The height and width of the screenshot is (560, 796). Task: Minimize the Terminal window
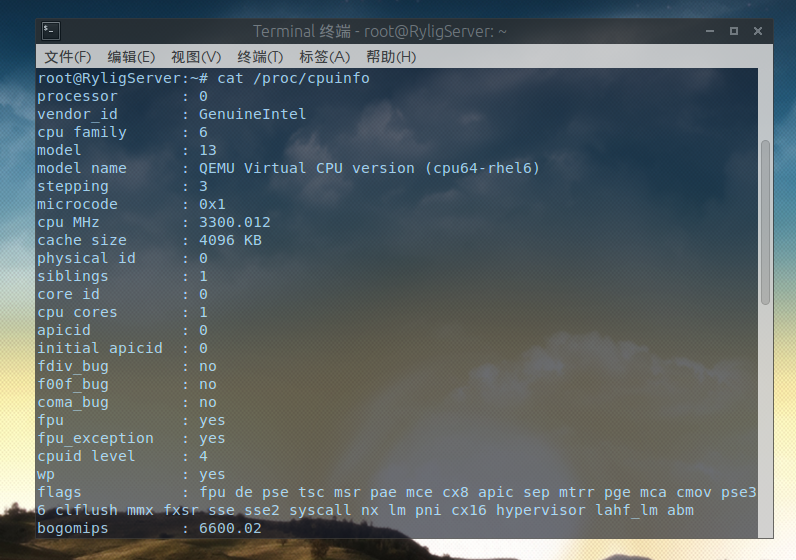[710, 31]
